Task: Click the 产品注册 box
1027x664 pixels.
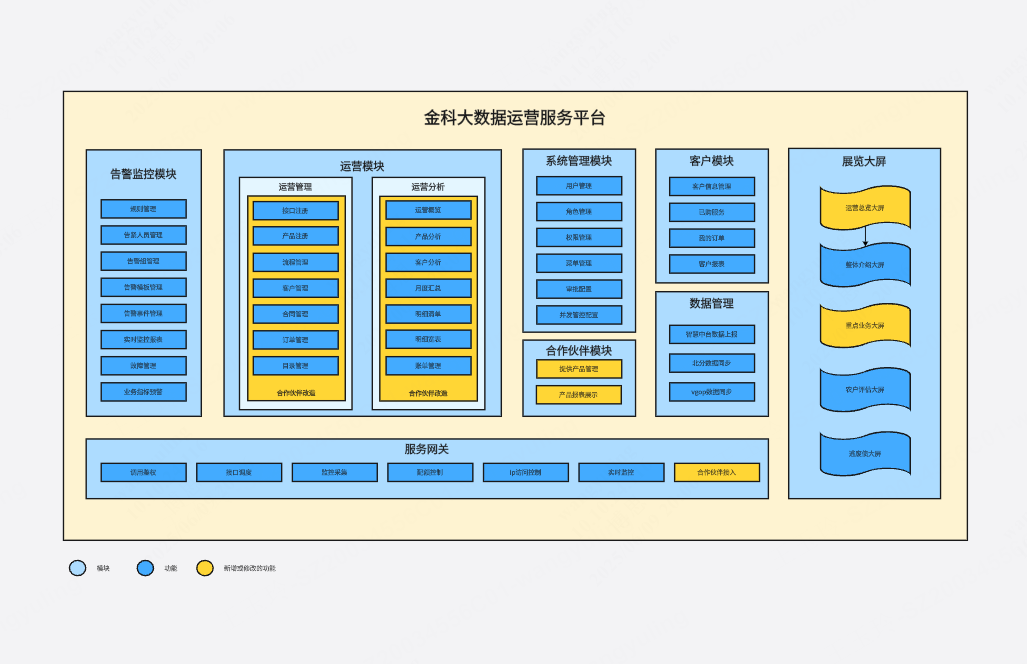Action: (296, 236)
